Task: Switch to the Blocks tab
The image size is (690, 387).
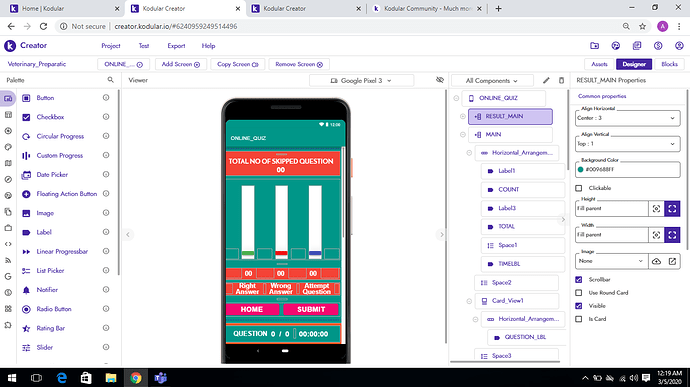Action: [669, 64]
